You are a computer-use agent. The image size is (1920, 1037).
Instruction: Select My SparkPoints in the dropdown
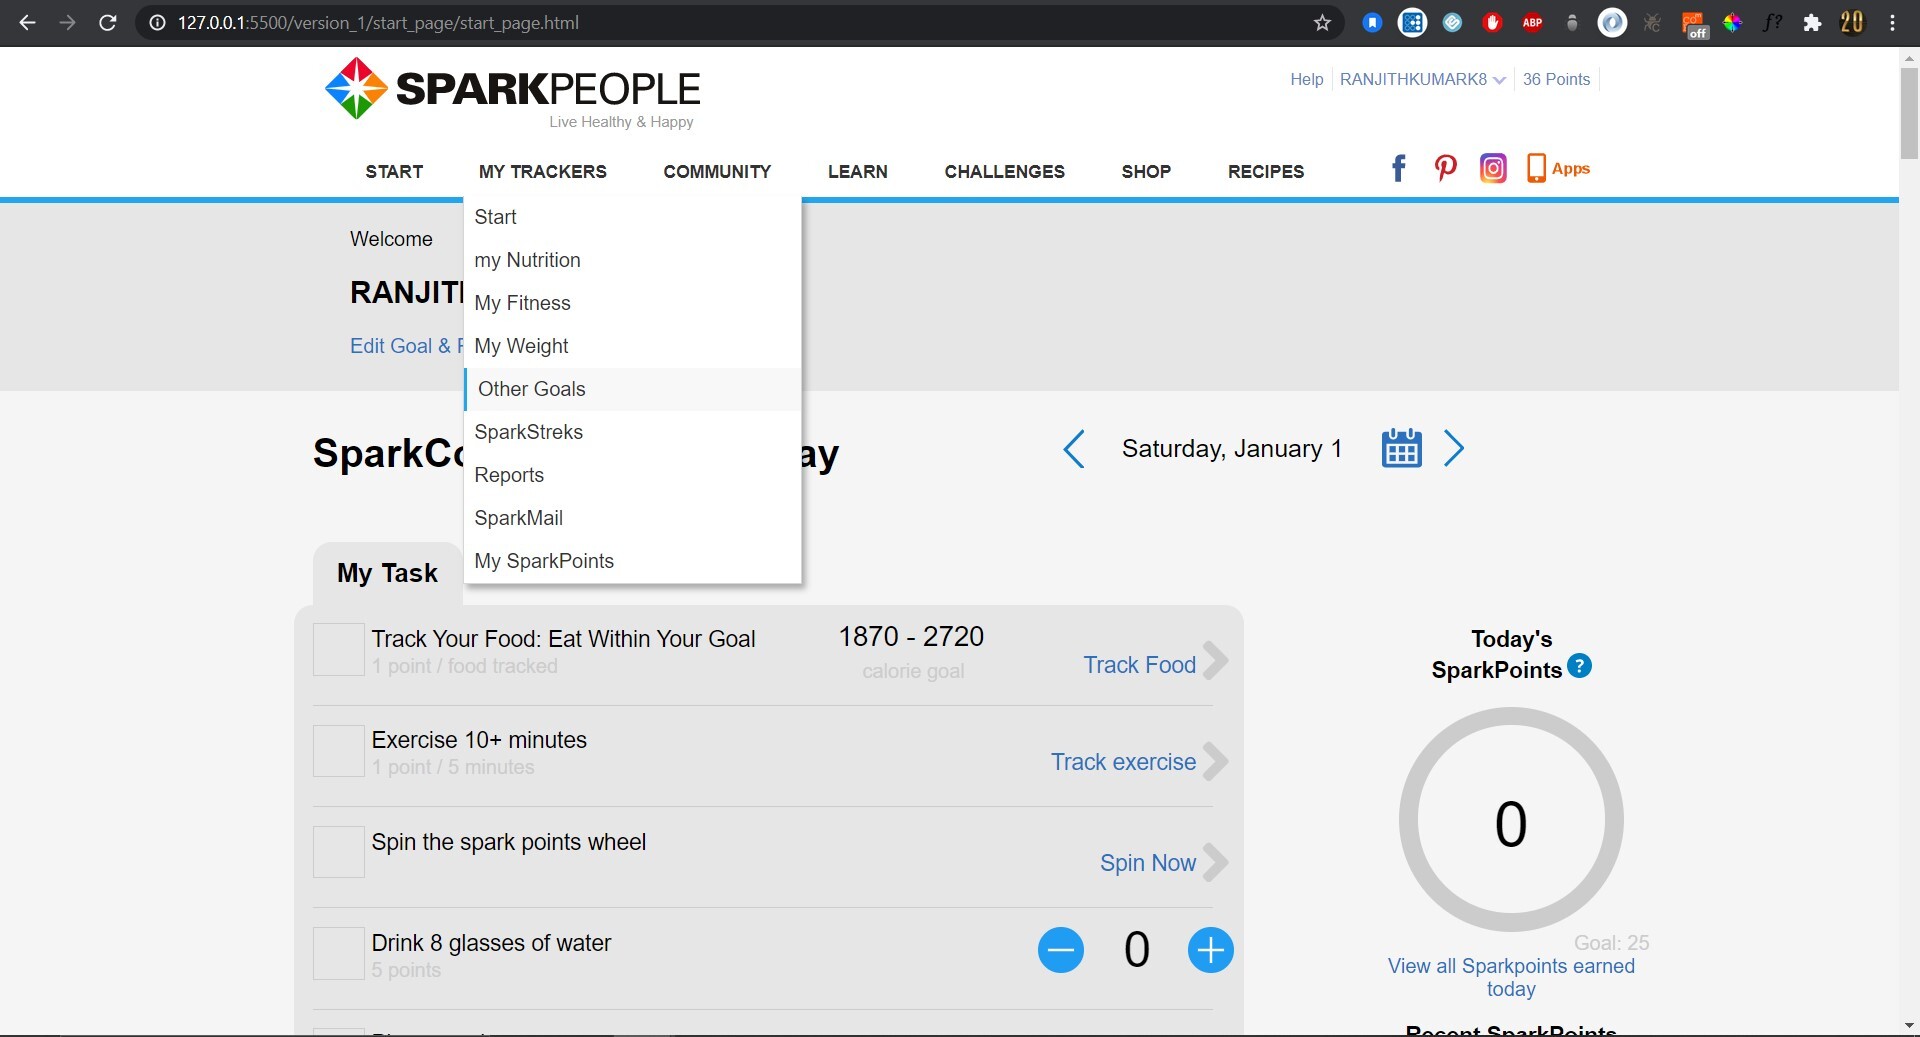pyautogui.click(x=633, y=561)
